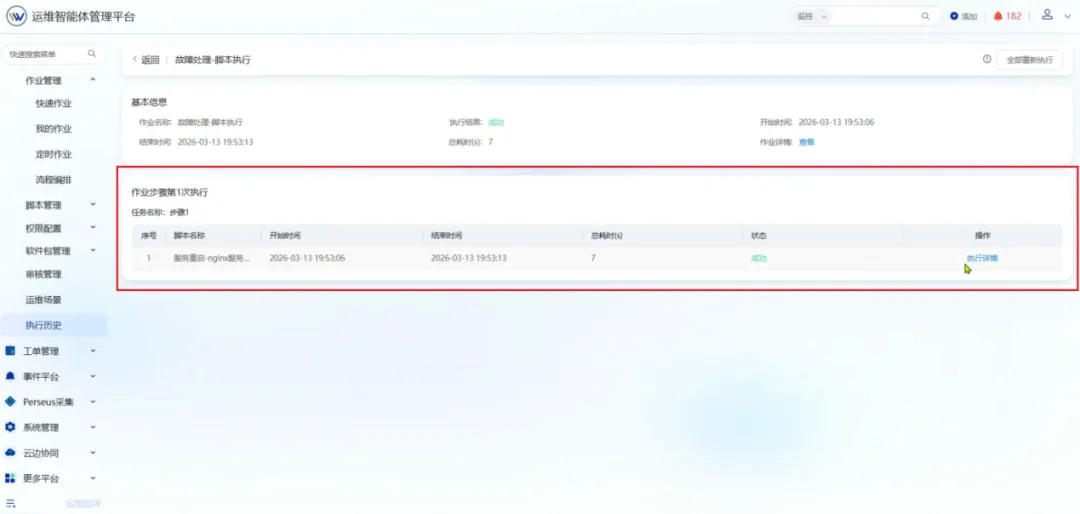Screen dimensions: 1080x514
Task: Click the user avatar icon
Action: click(1048, 15)
